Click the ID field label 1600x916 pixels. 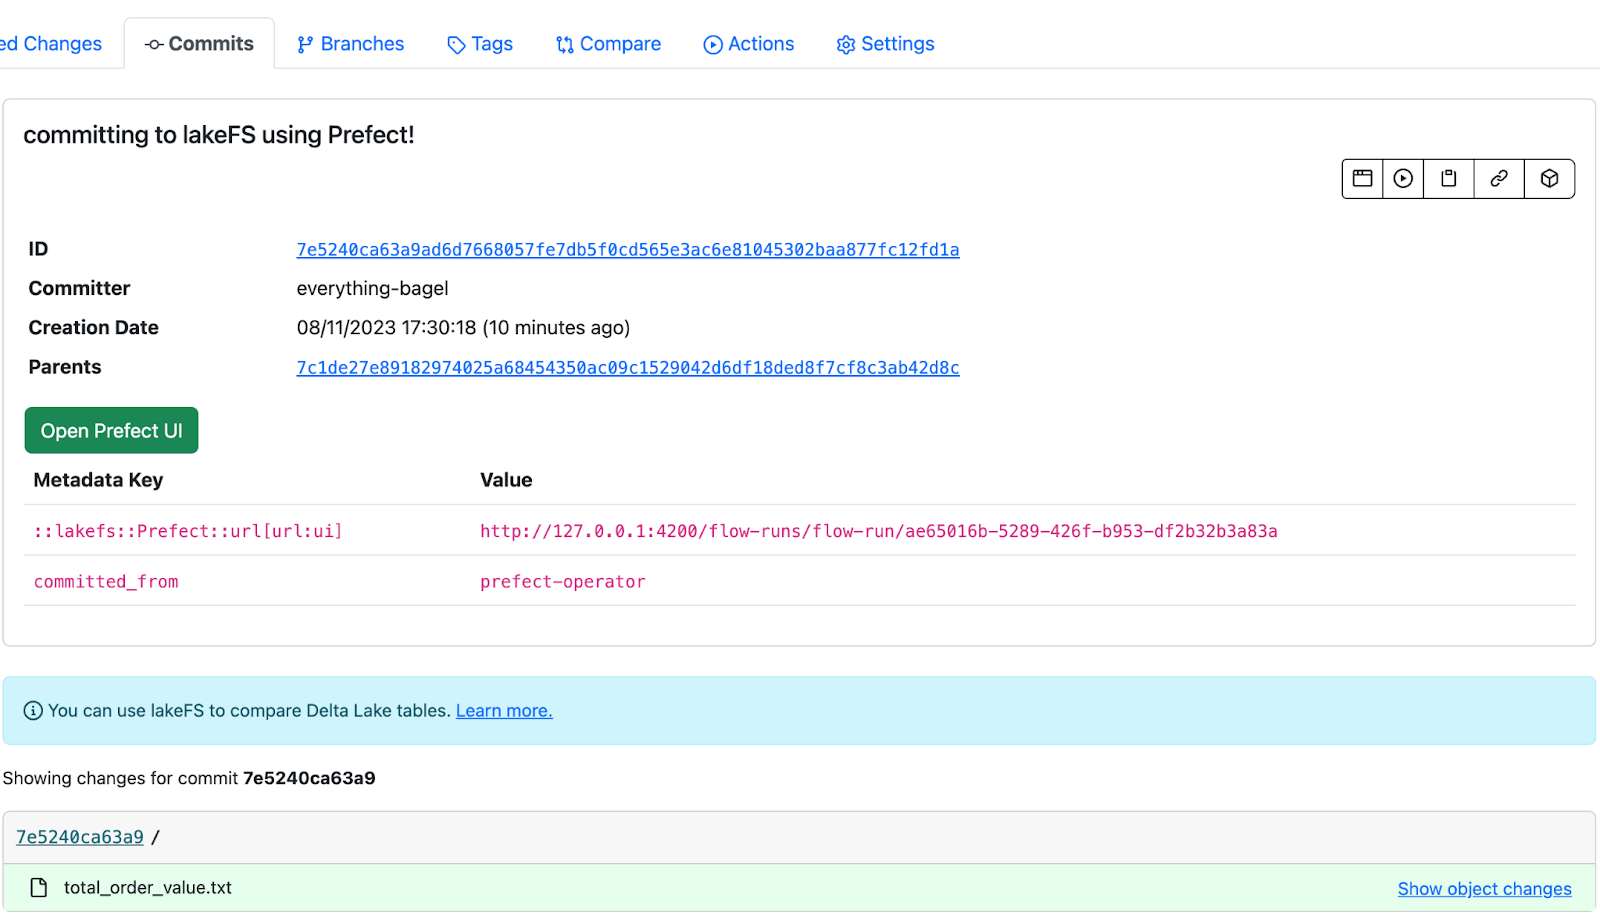point(38,249)
